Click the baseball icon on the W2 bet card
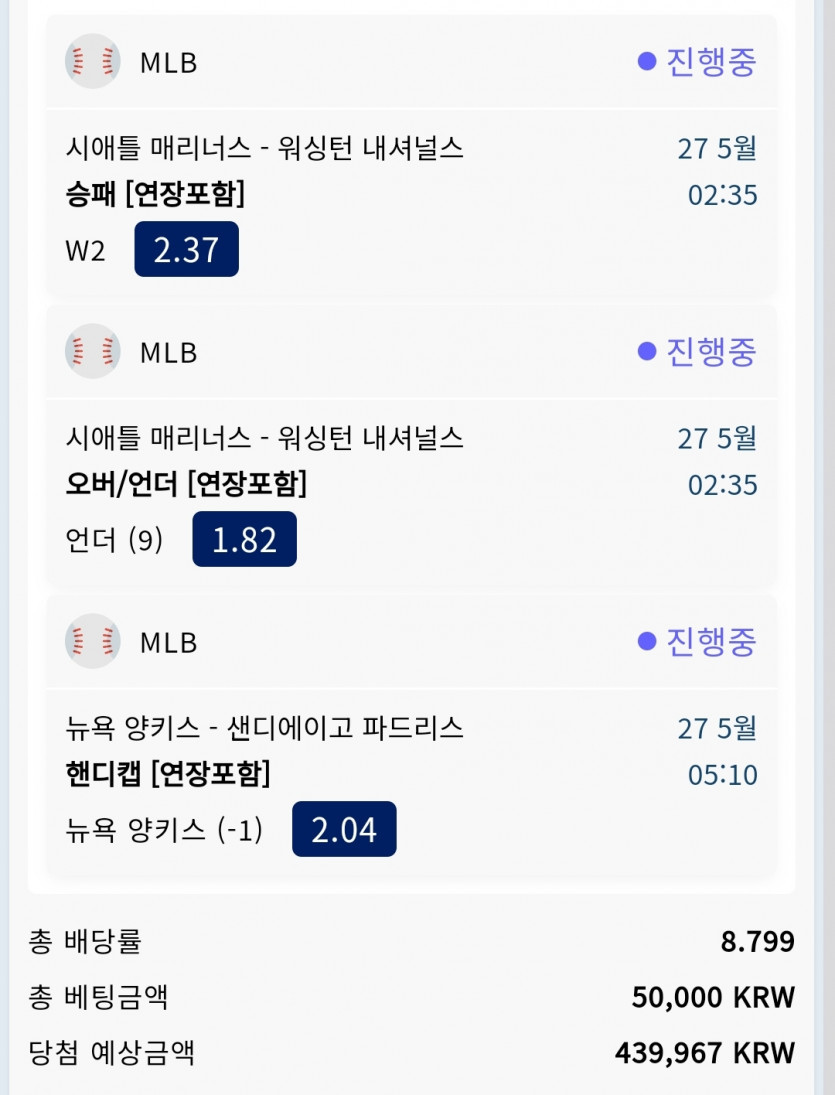 coord(93,62)
